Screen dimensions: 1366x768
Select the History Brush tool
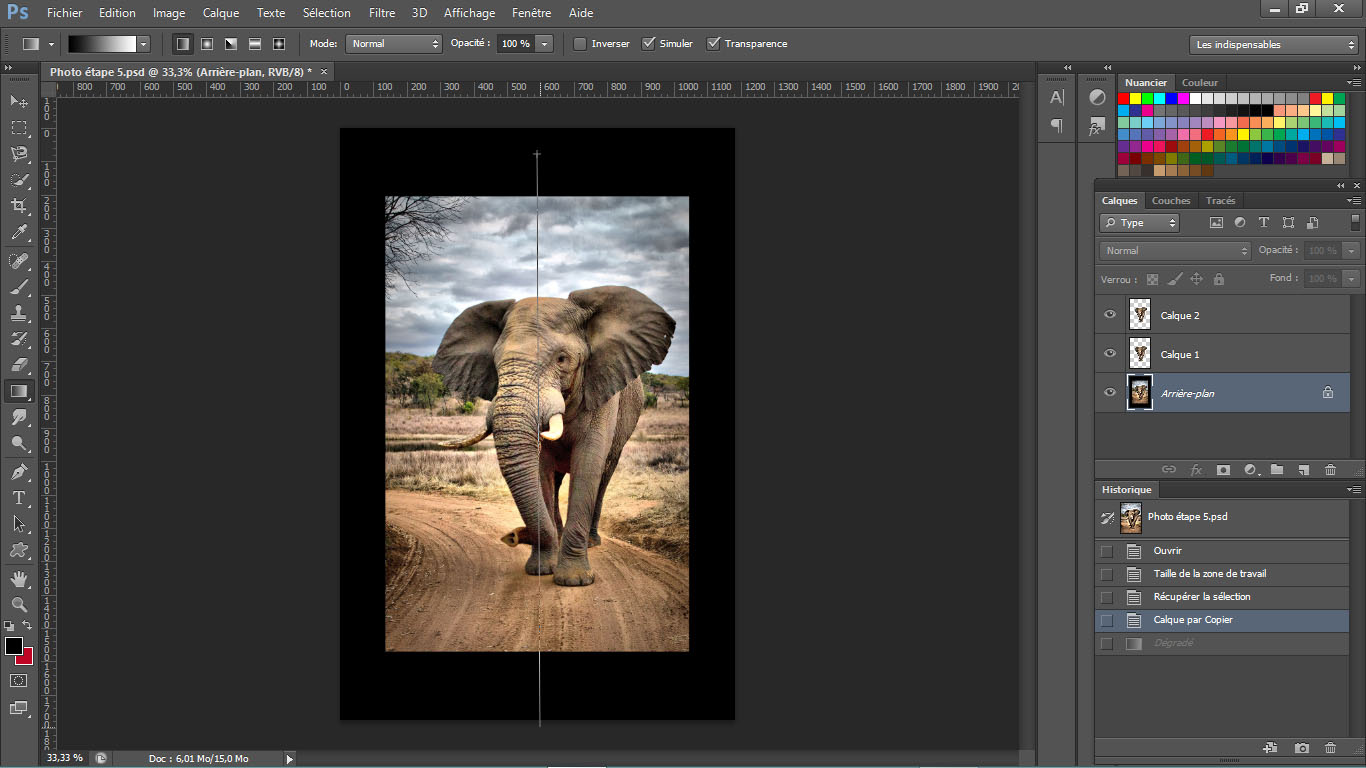coord(18,339)
